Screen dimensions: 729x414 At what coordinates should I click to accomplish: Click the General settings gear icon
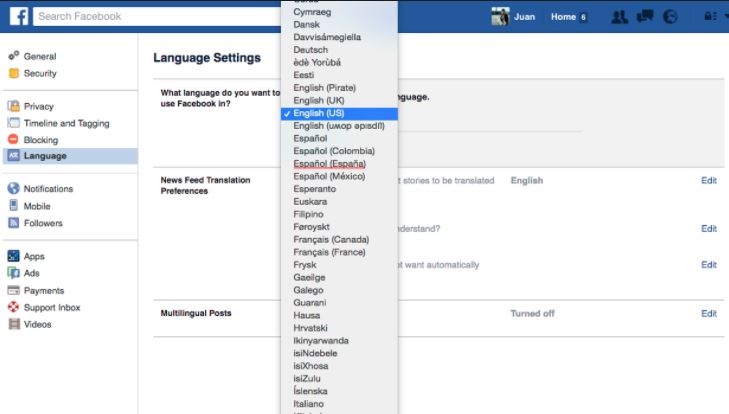[x=13, y=56]
